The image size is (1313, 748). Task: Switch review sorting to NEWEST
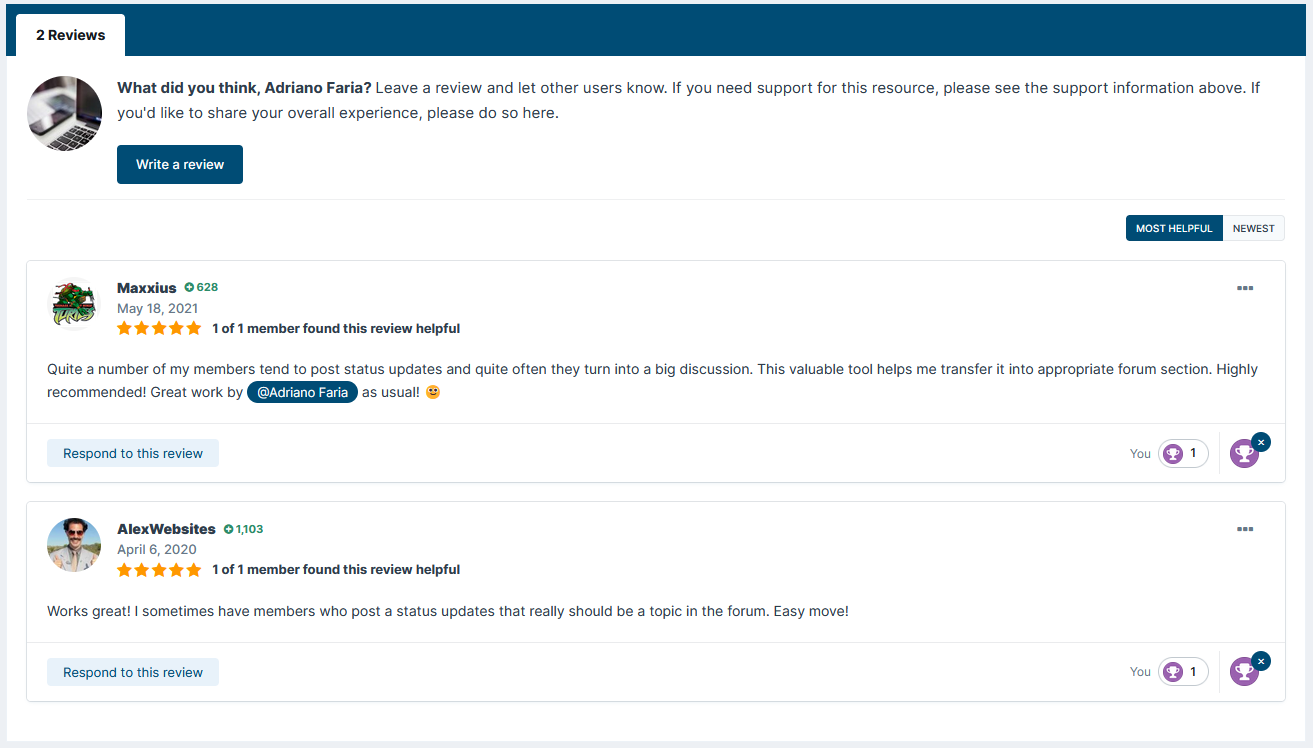coord(1253,228)
